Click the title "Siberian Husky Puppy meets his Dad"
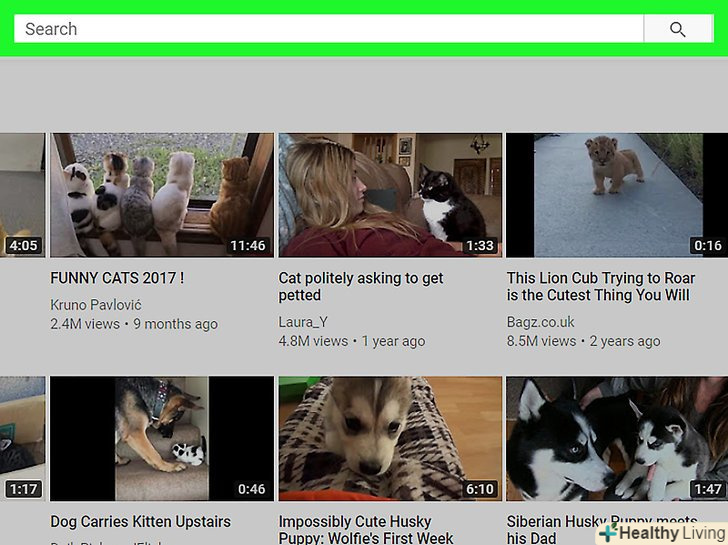The height and width of the screenshot is (545, 728). [x=602, y=529]
